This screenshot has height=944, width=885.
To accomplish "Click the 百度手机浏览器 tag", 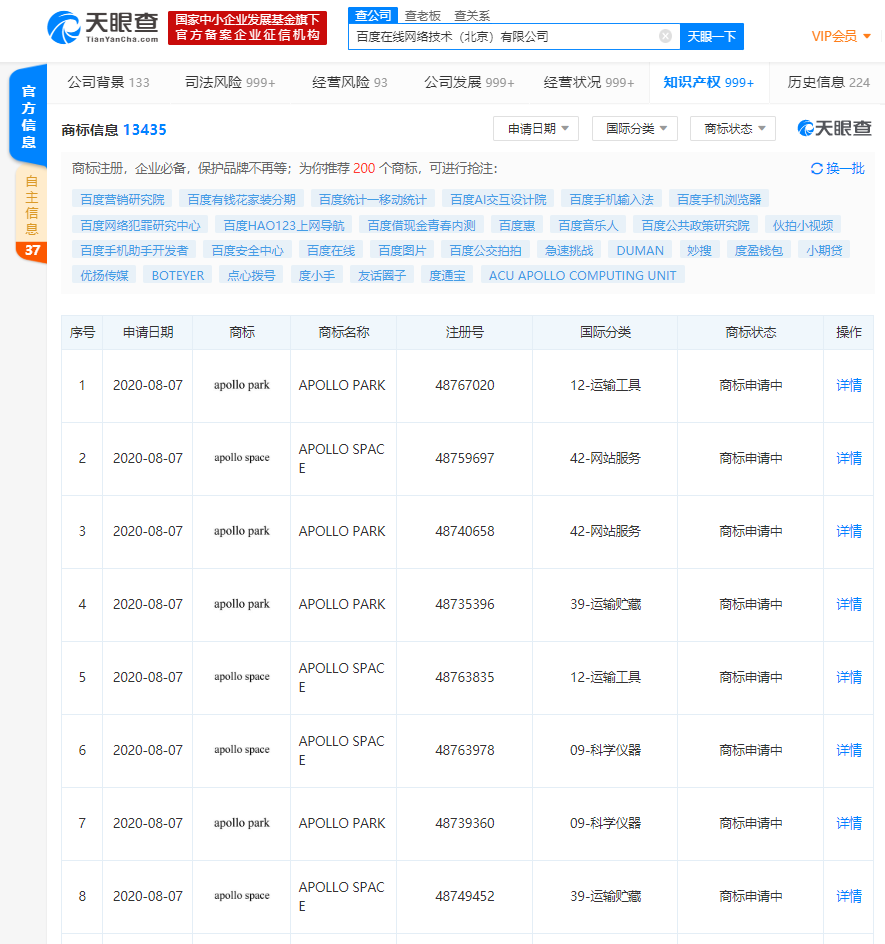I will [719, 199].
